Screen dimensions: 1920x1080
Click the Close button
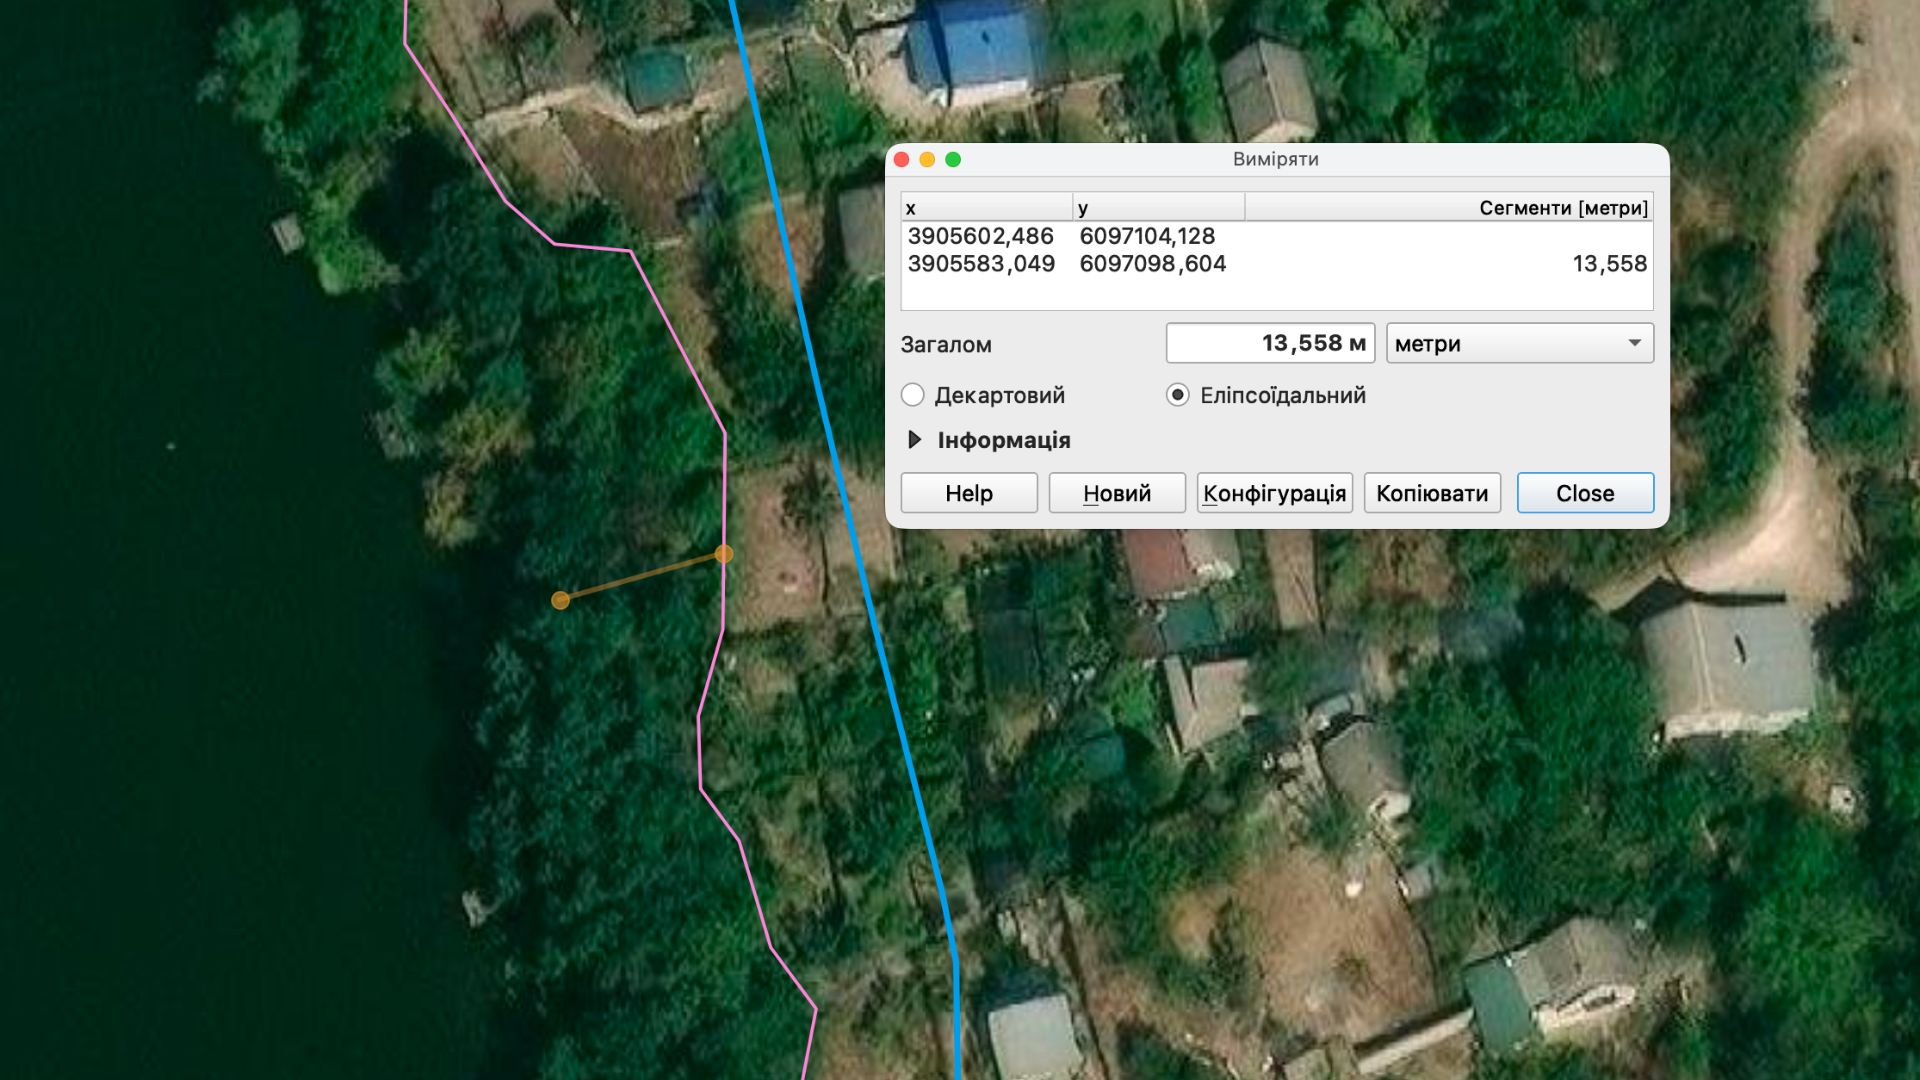tap(1585, 493)
